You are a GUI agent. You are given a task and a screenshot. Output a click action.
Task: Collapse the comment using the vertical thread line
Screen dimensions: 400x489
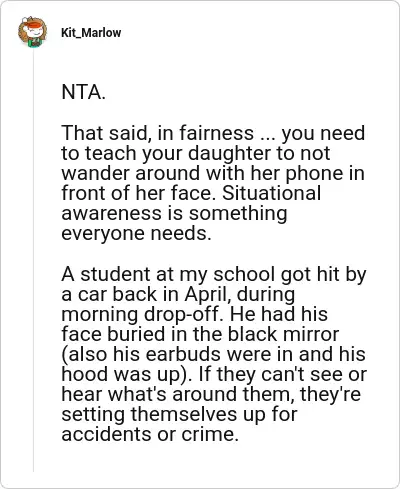33,260
